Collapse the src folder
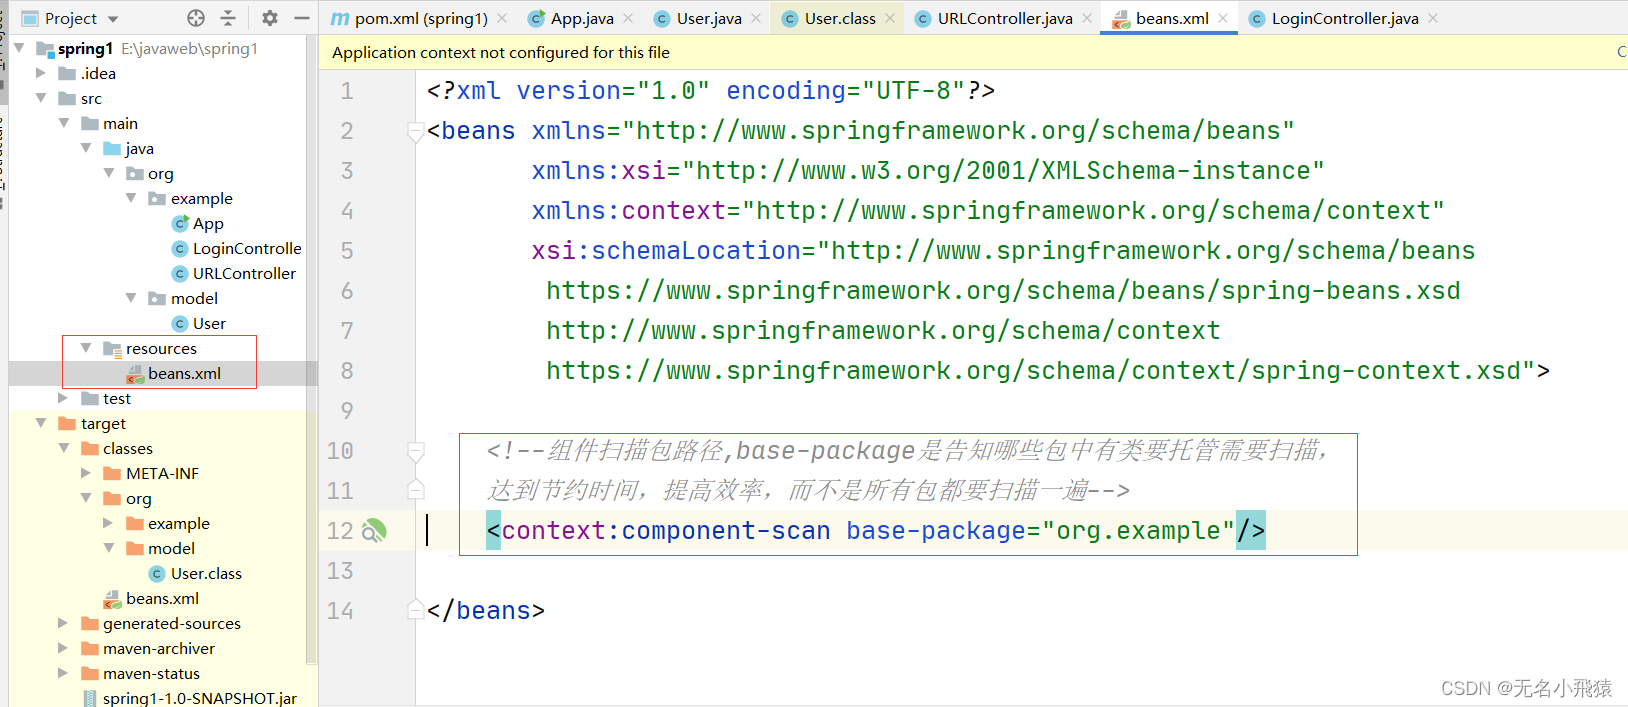Screen dimensions: 1628x707 [x=41, y=98]
